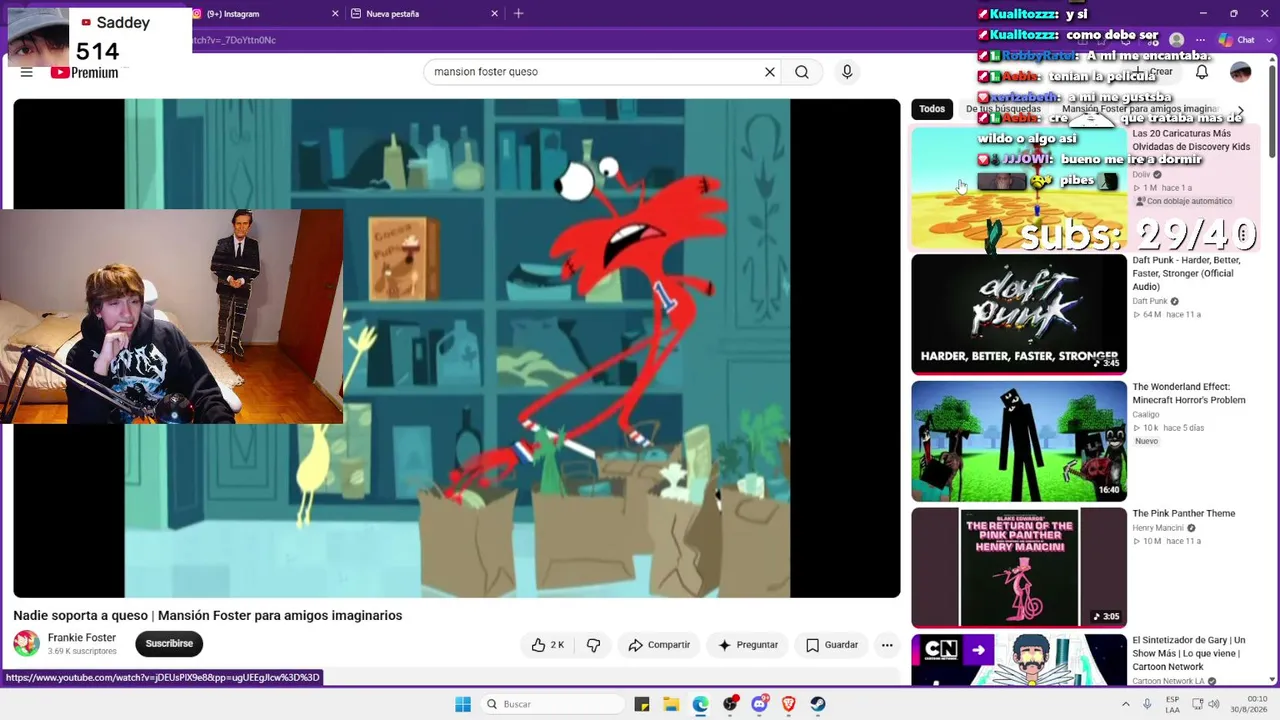Show hidden system tray icons
Screen dimensions: 1280x720
click(1127, 704)
